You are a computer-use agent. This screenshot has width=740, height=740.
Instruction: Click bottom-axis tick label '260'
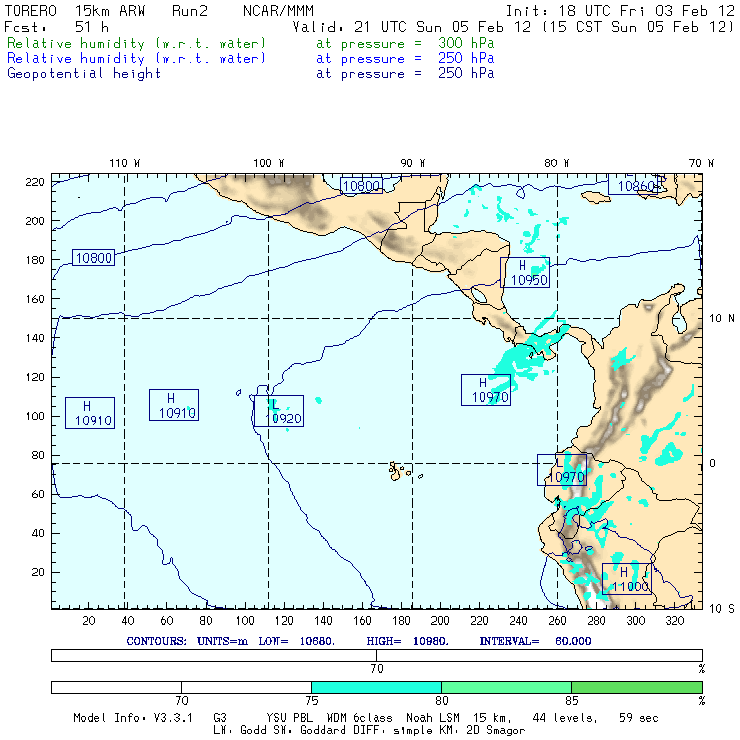[557, 621]
